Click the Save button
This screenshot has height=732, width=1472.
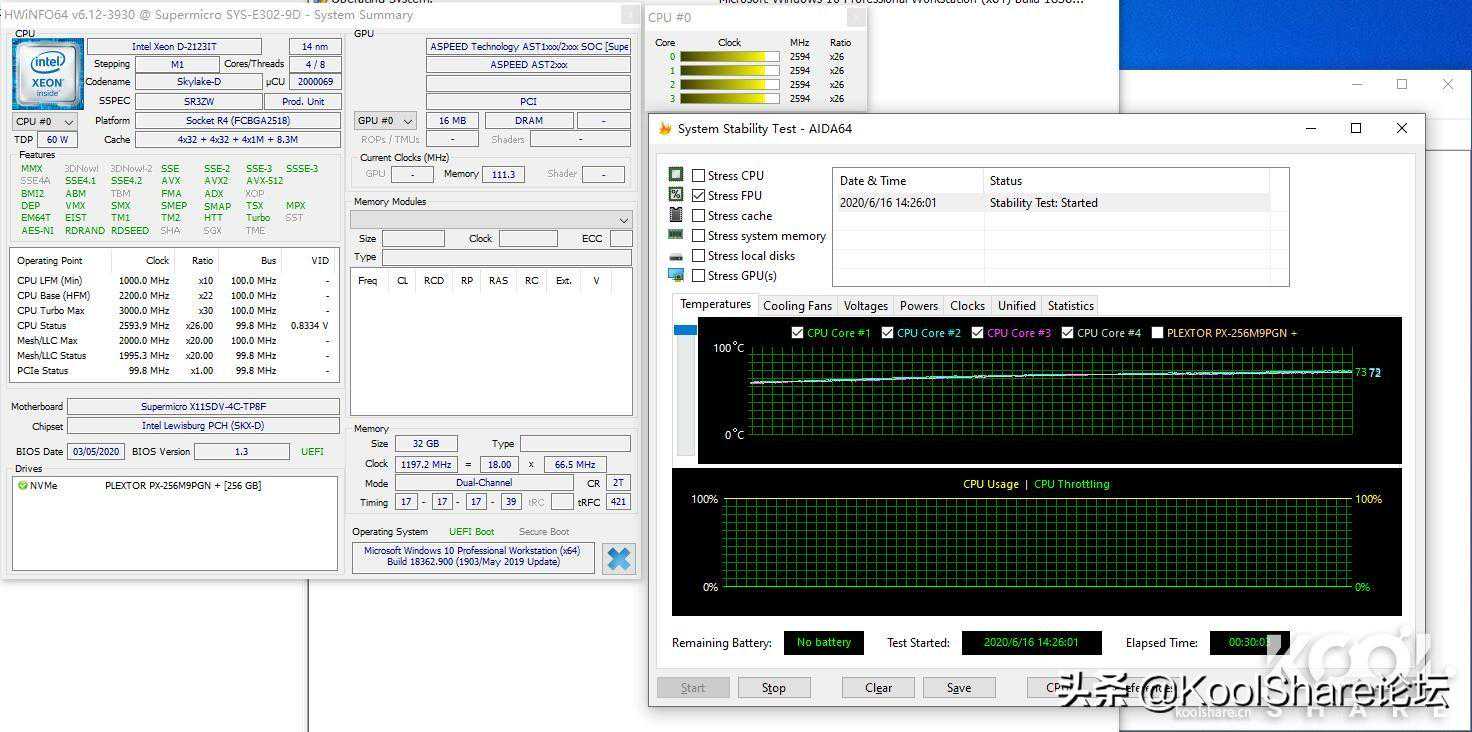click(x=959, y=688)
